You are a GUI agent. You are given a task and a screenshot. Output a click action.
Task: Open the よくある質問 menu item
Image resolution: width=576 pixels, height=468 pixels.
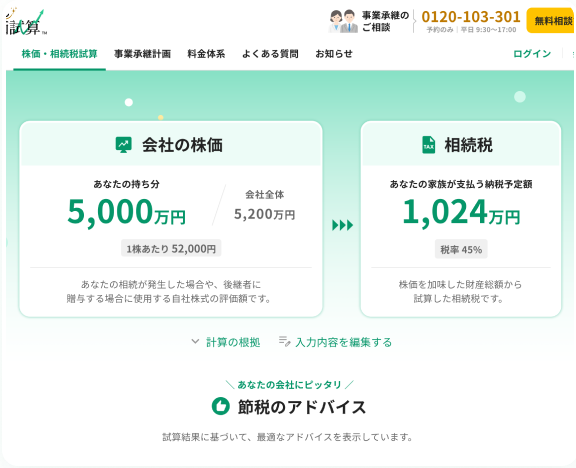(270, 54)
